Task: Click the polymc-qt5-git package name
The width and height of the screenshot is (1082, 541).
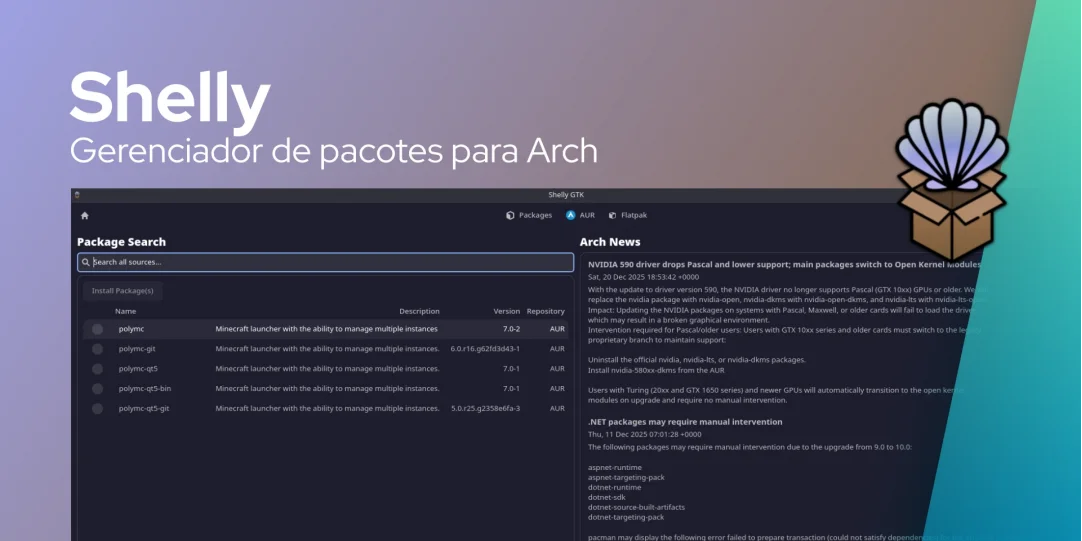Action: pyautogui.click(x=144, y=409)
